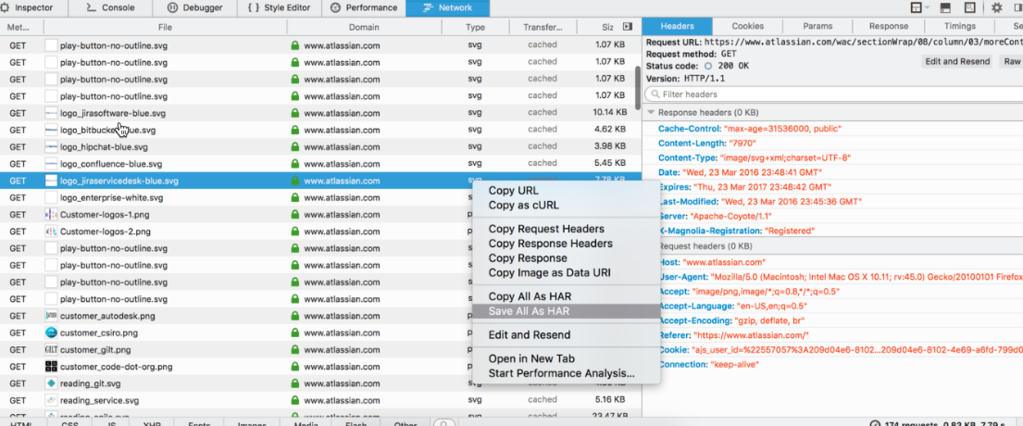Click the Cache-Control response header value
The width and height of the screenshot is (1023, 426).
[x=785, y=128]
